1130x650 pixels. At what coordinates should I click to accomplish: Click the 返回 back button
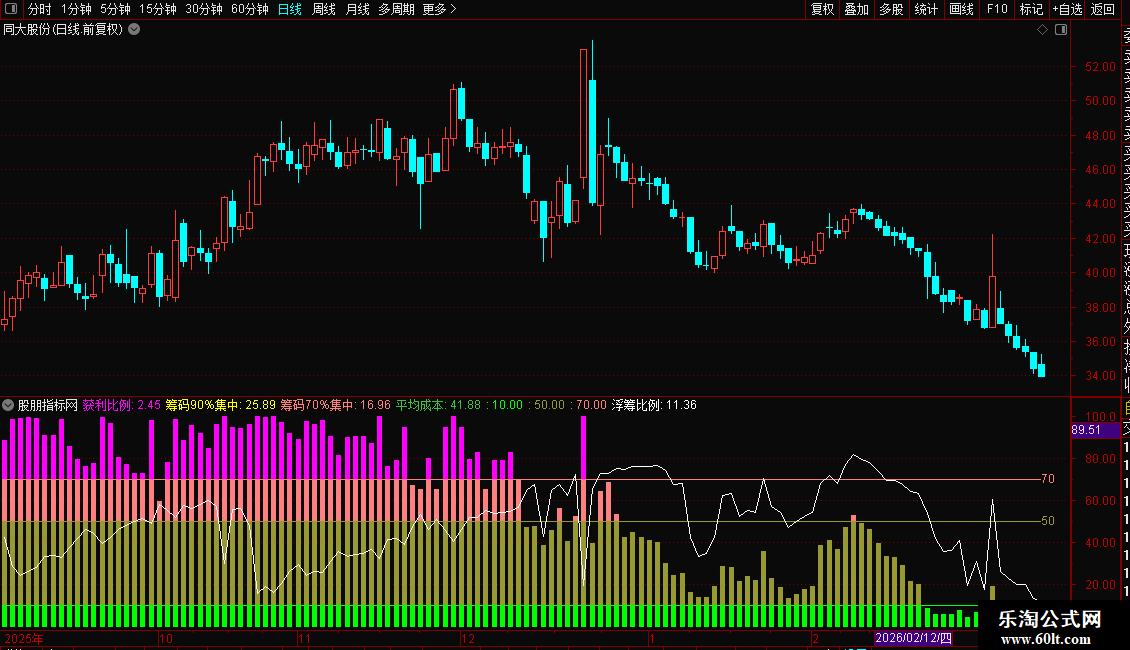[x=1103, y=9]
